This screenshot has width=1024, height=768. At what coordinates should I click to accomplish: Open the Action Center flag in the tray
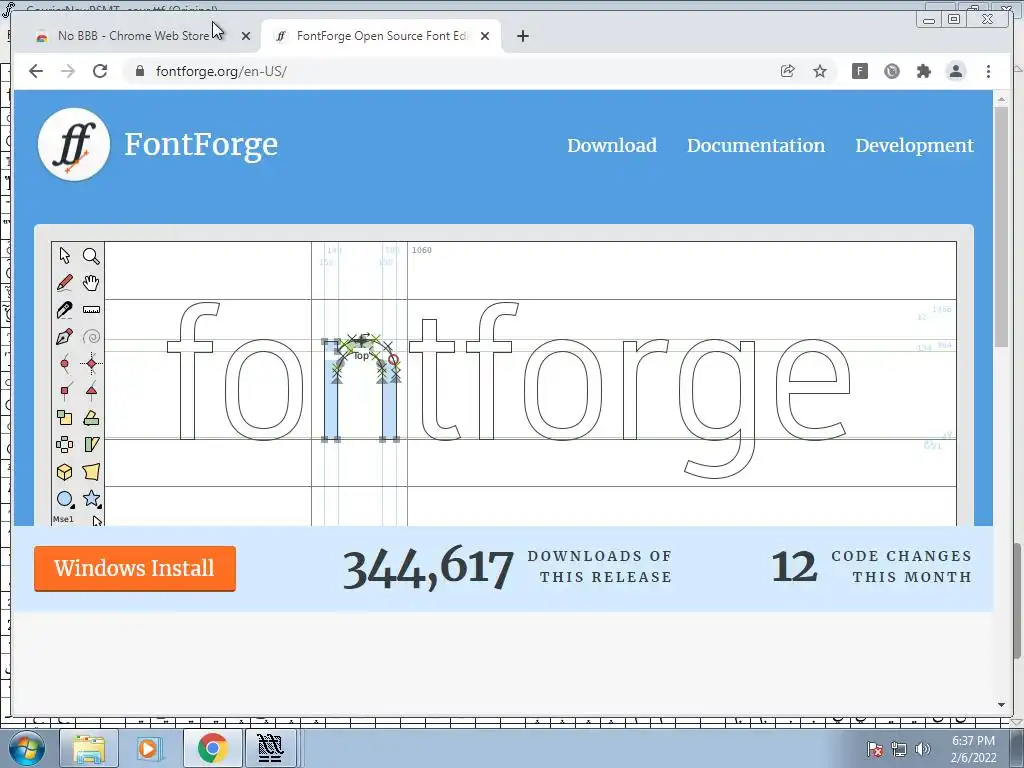[875, 749]
